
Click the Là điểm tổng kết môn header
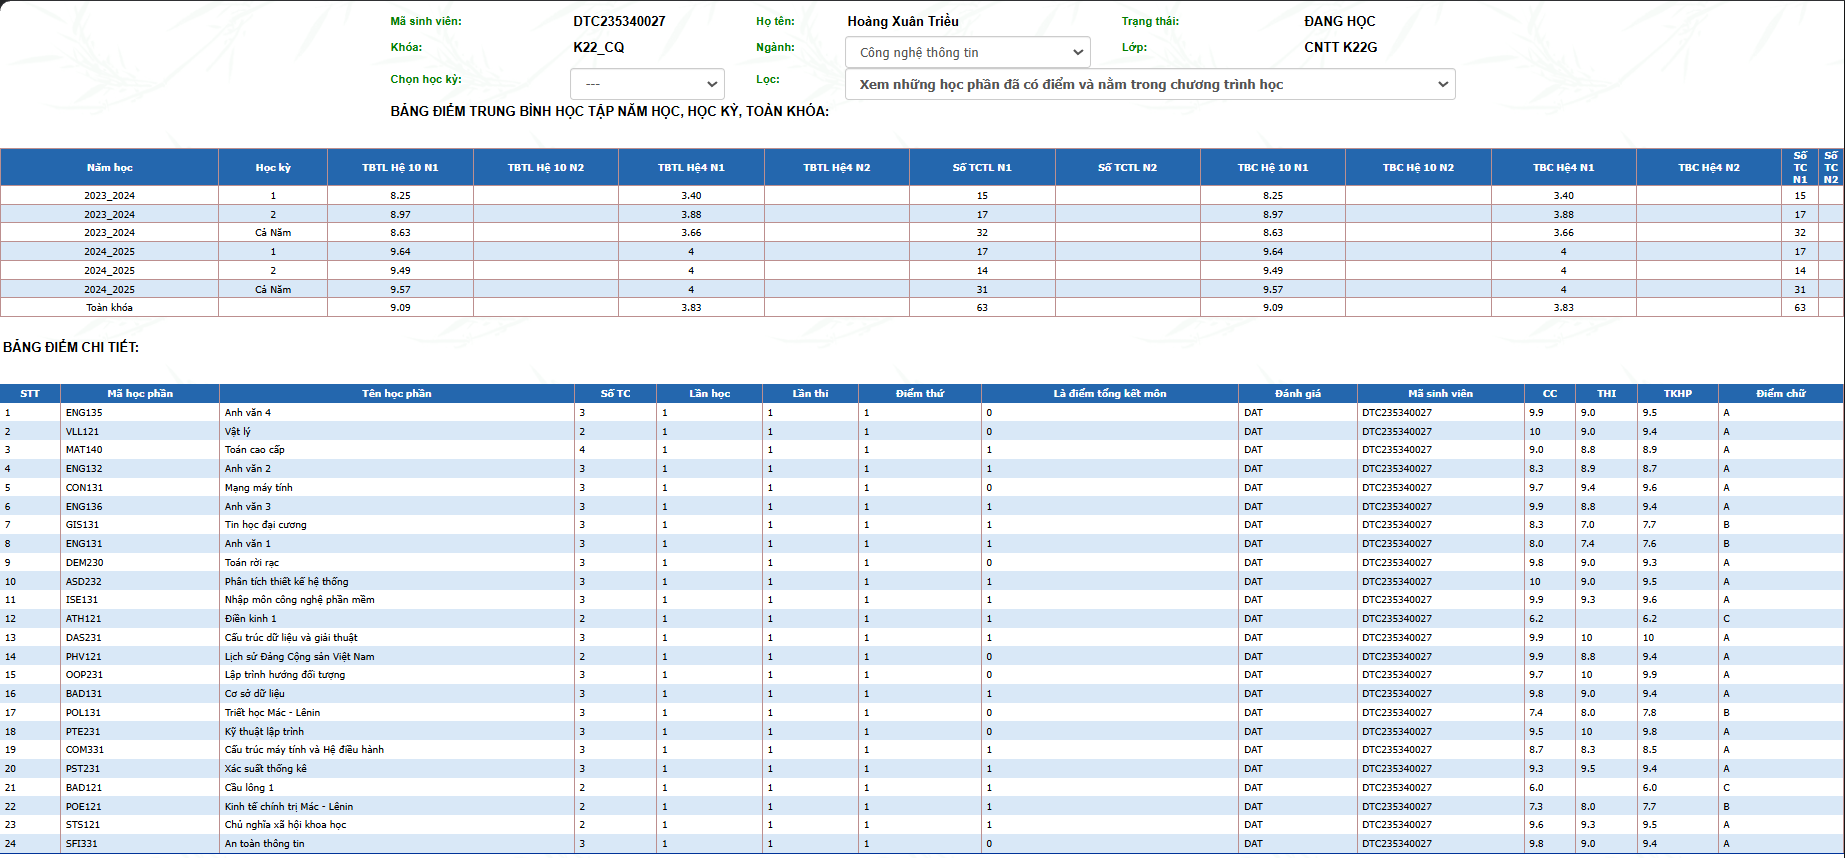point(1109,394)
